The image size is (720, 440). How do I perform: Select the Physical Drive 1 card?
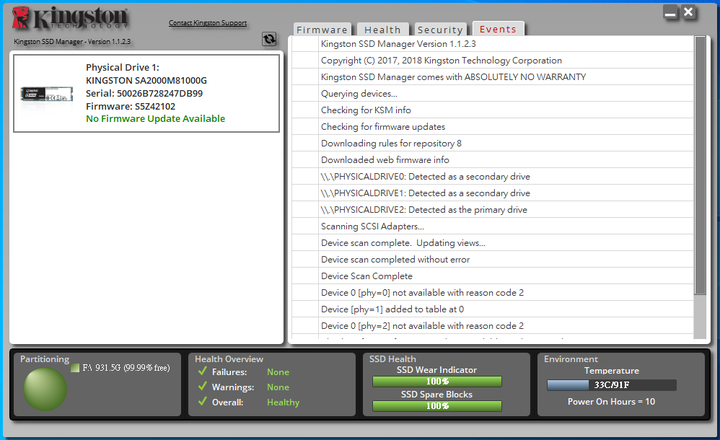pyautogui.click(x=146, y=93)
